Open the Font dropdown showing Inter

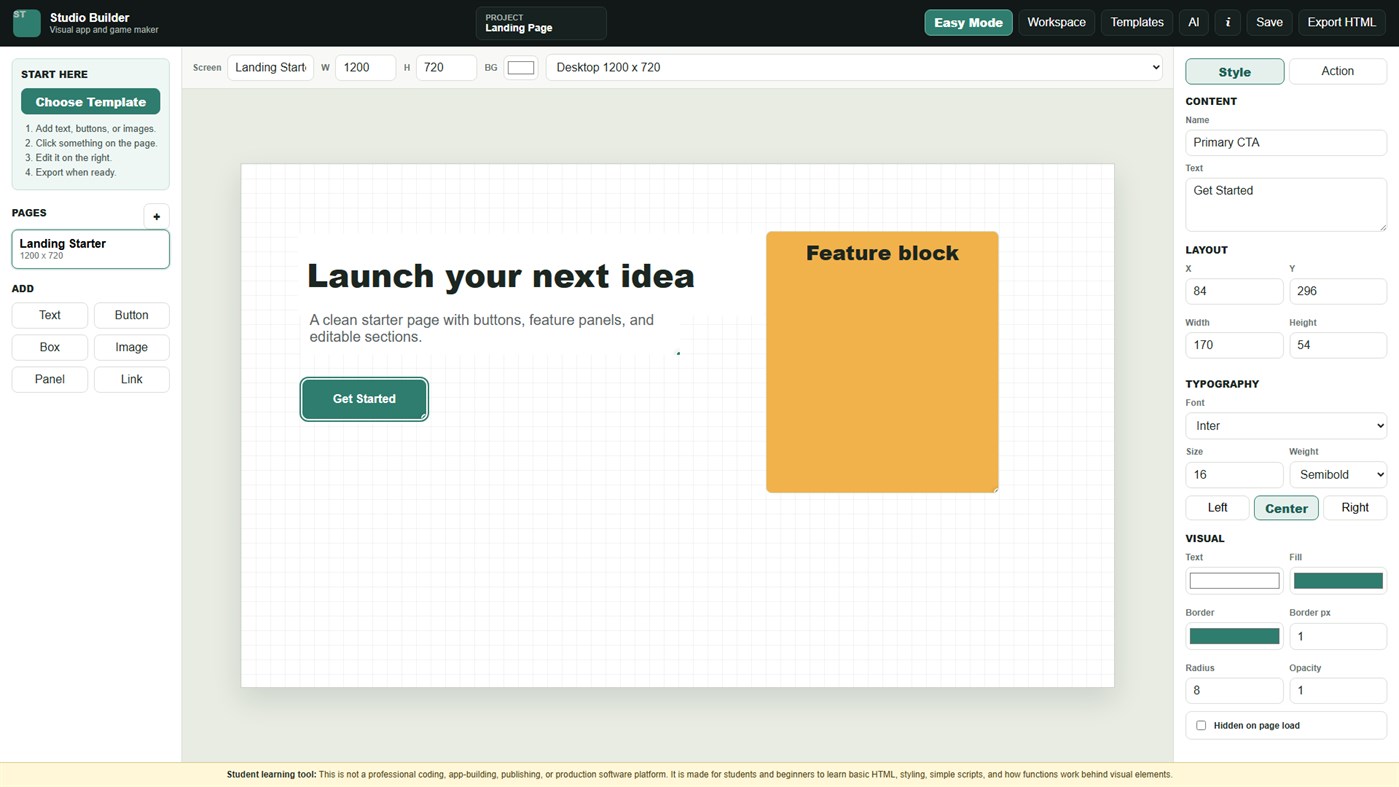pyautogui.click(x=1286, y=426)
